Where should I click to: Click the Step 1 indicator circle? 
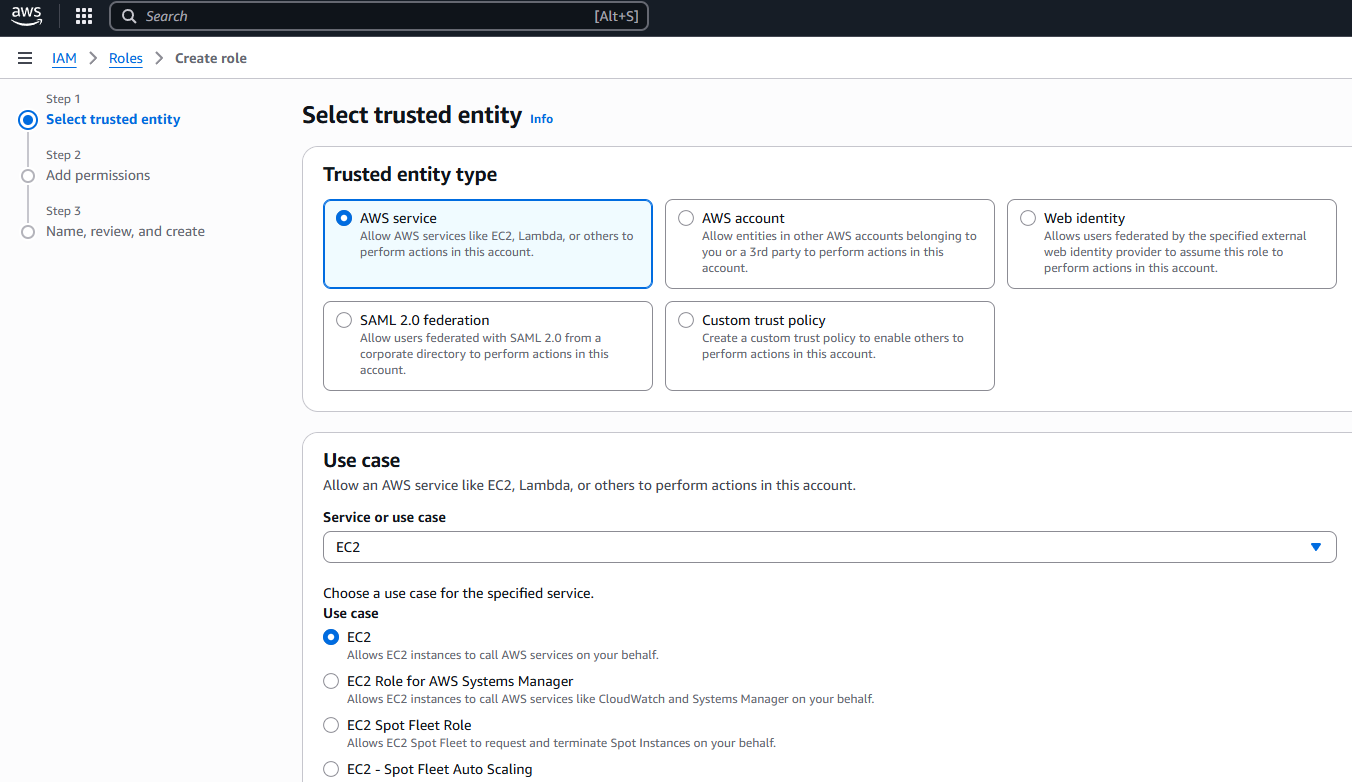tap(28, 120)
